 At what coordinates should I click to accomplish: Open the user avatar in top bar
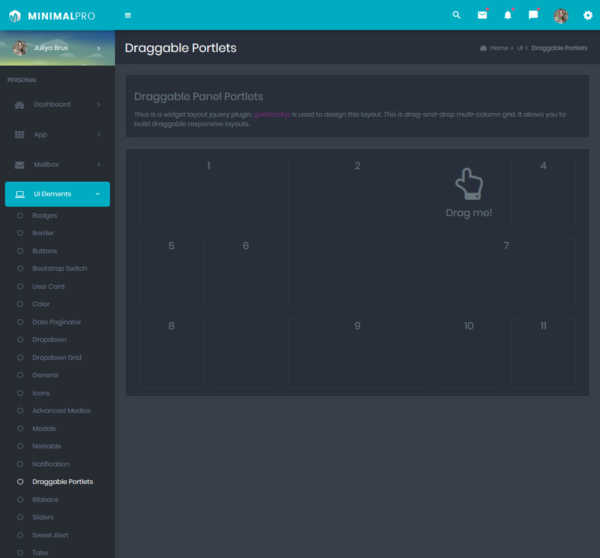pyautogui.click(x=561, y=16)
